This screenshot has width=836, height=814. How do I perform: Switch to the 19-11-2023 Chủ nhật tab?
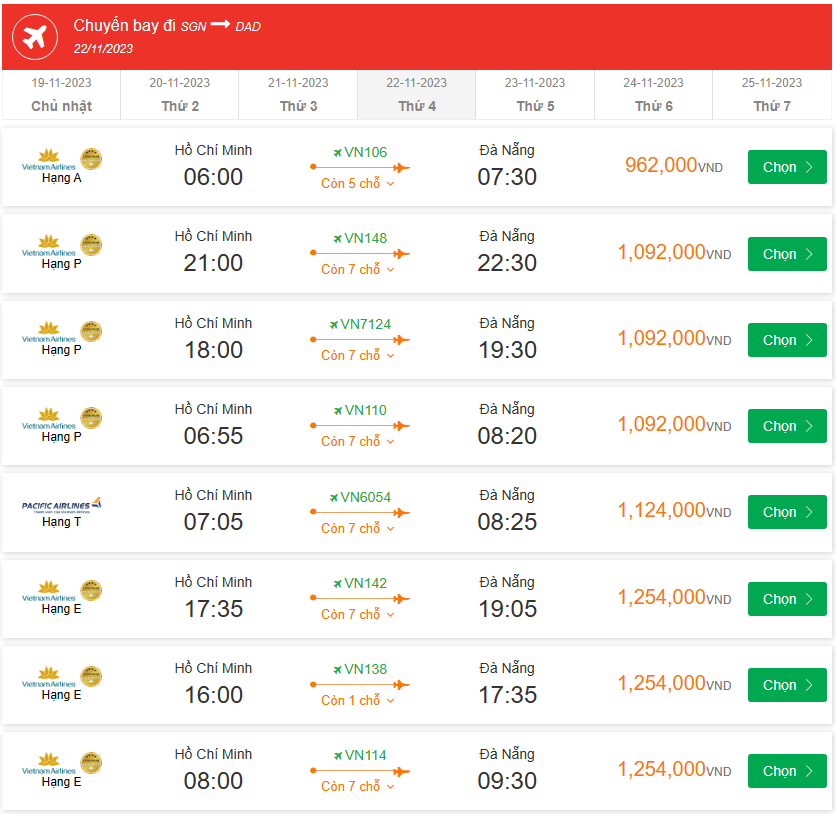point(61,95)
